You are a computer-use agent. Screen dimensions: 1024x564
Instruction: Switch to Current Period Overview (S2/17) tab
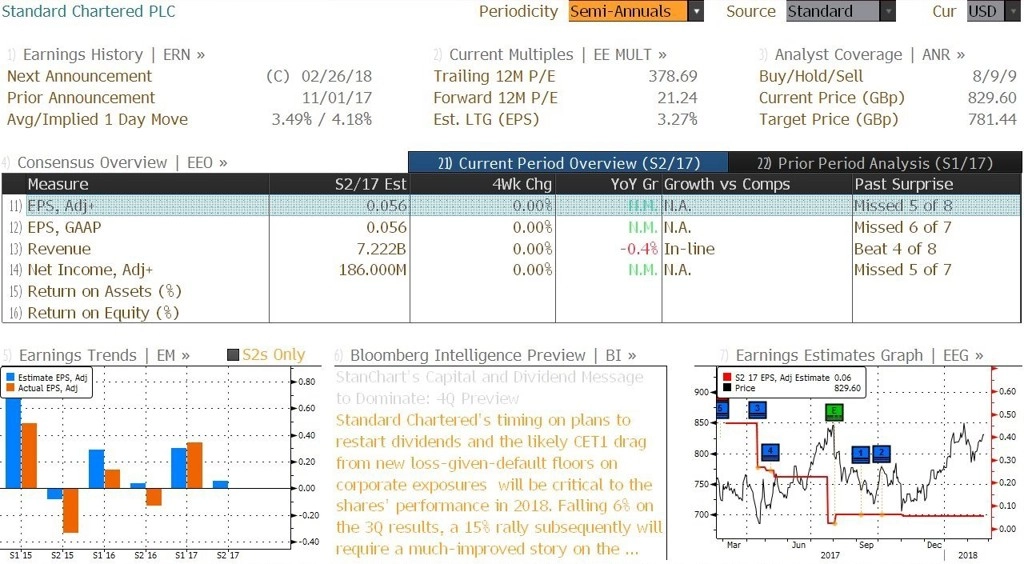tap(568, 163)
